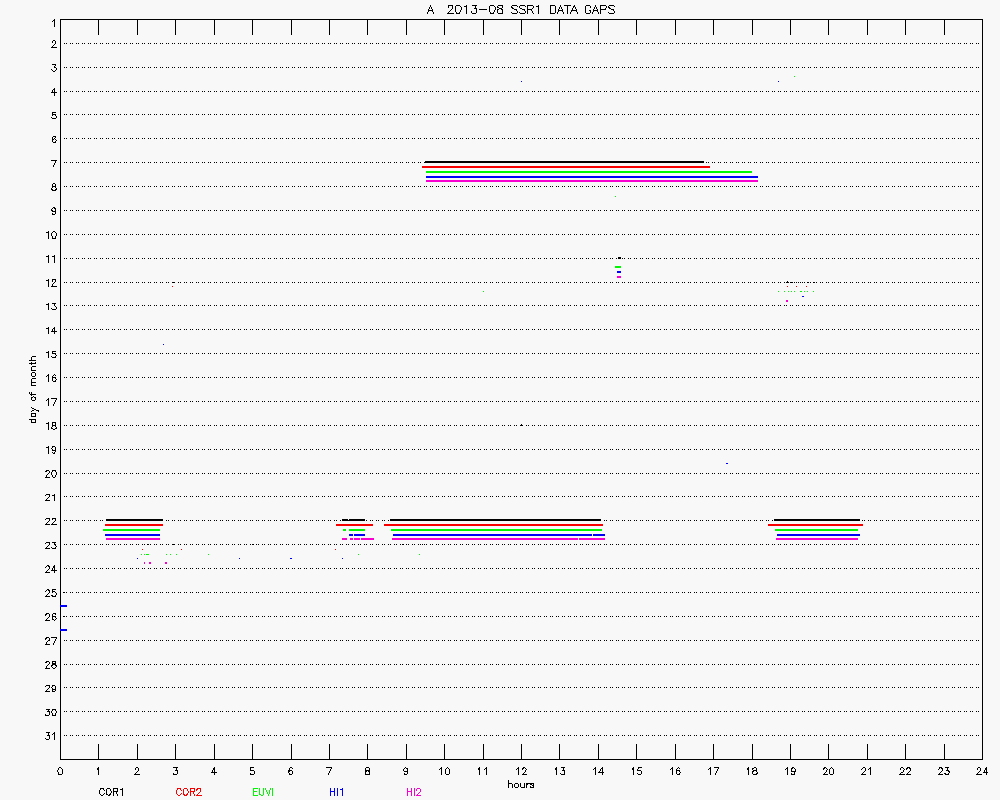The height and width of the screenshot is (800, 1000).
Task: Click the long green EUVI bar on day 7
Action: pyautogui.click(x=588, y=172)
